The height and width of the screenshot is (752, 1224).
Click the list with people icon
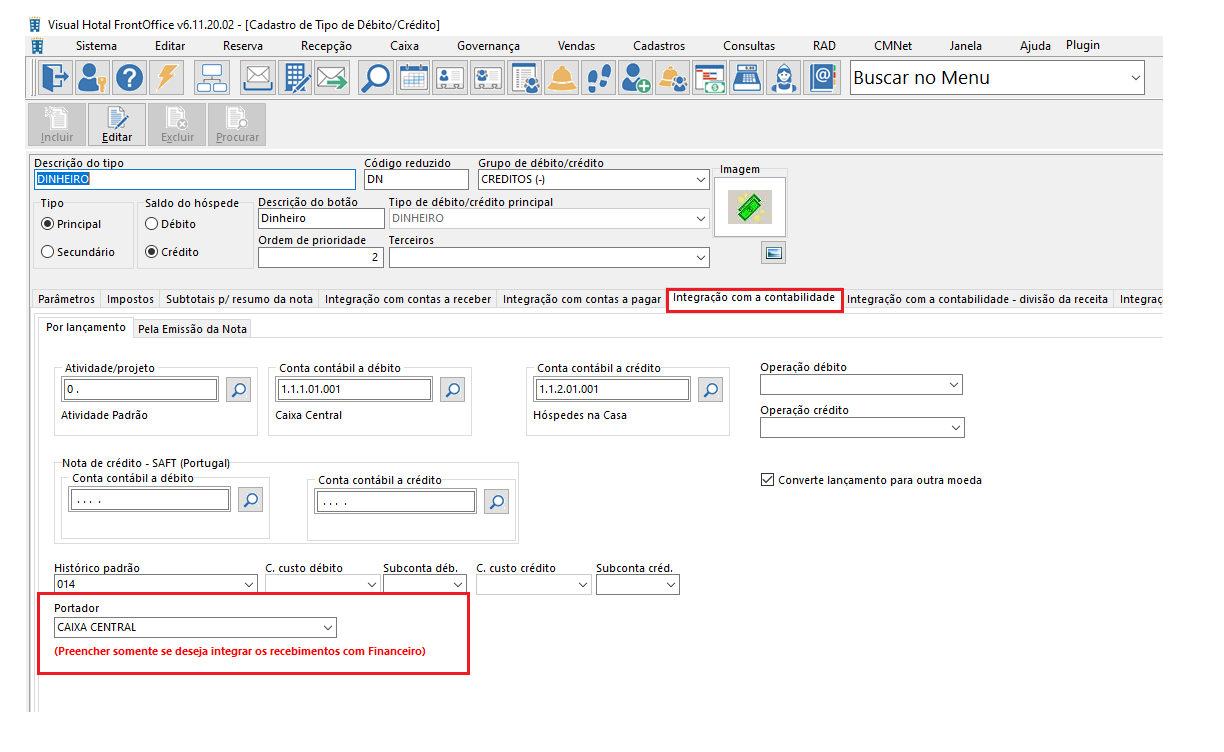point(525,77)
